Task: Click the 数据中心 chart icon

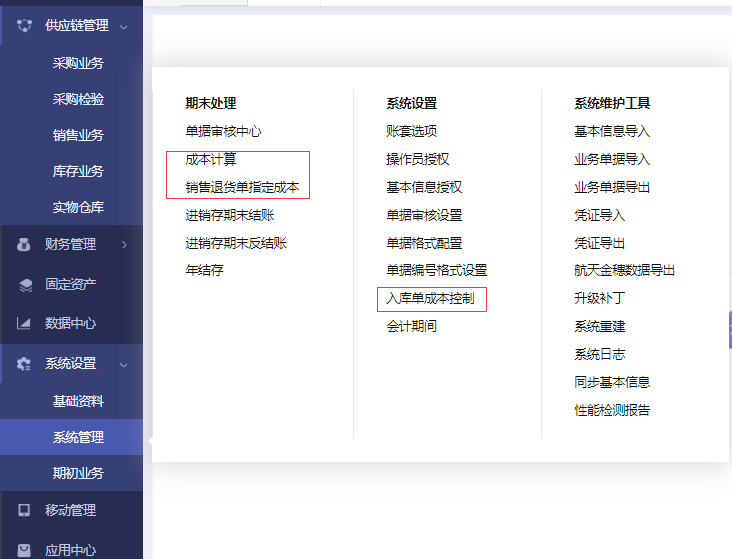Action: click(23, 323)
